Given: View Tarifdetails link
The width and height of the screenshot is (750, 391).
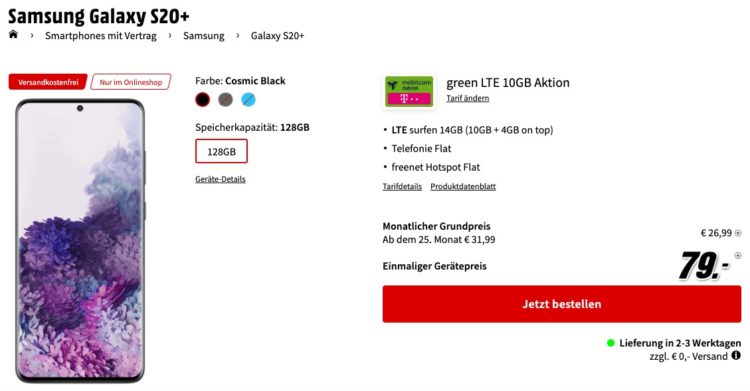Looking at the screenshot, I should (x=402, y=187).
